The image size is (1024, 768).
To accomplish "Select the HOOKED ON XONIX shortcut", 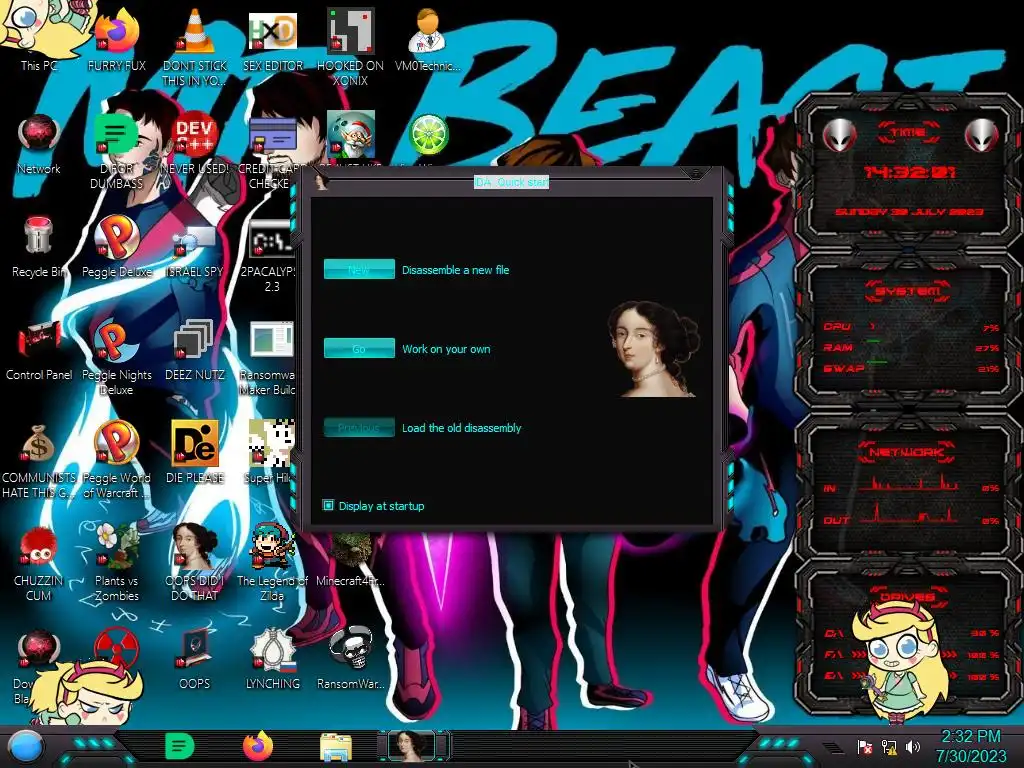I will 350,46.
